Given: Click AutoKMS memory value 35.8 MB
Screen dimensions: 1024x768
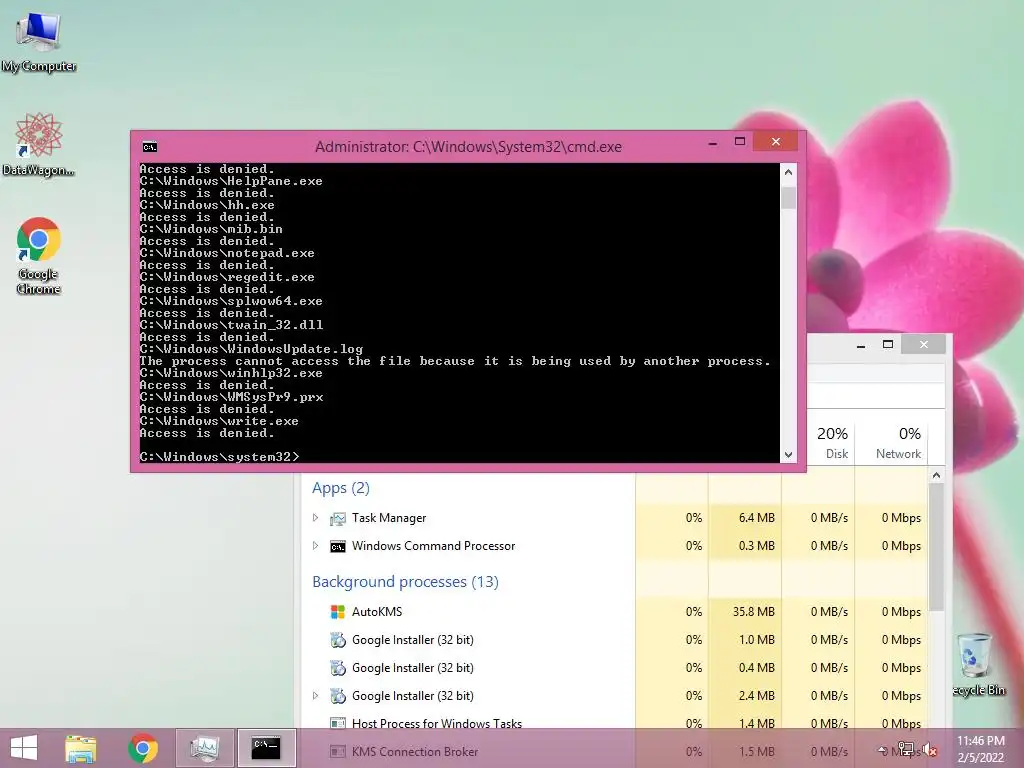Looking at the screenshot, I should click(754, 612).
